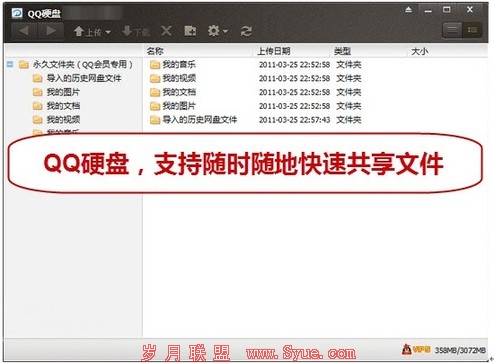Maximize the QQ硬盘 window
The height and width of the screenshot is (363, 494).
(x=447, y=10)
